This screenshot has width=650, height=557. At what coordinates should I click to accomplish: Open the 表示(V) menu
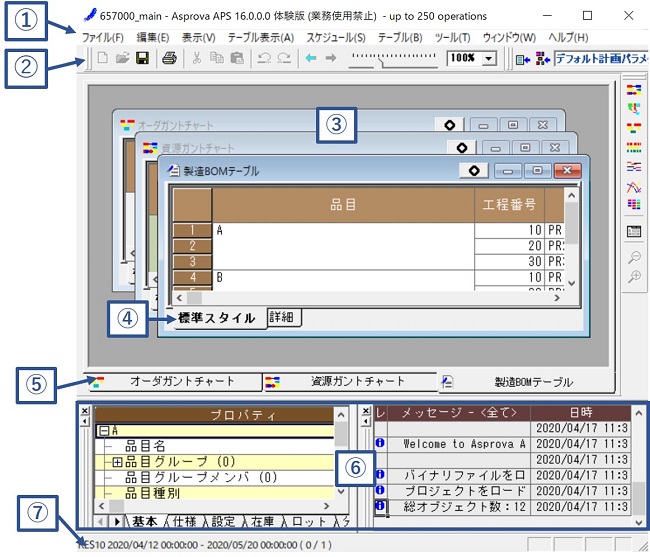(x=199, y=38)
